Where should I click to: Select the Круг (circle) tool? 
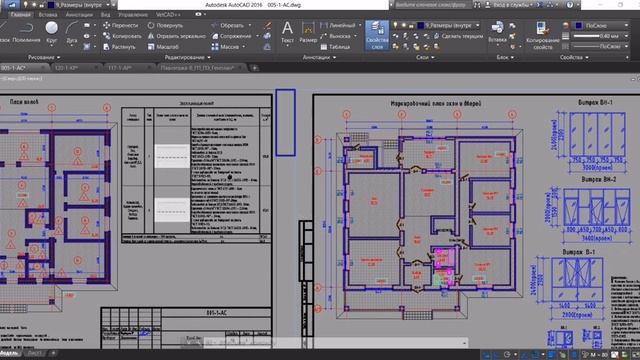pyautogui.click(x=51, y=32)
